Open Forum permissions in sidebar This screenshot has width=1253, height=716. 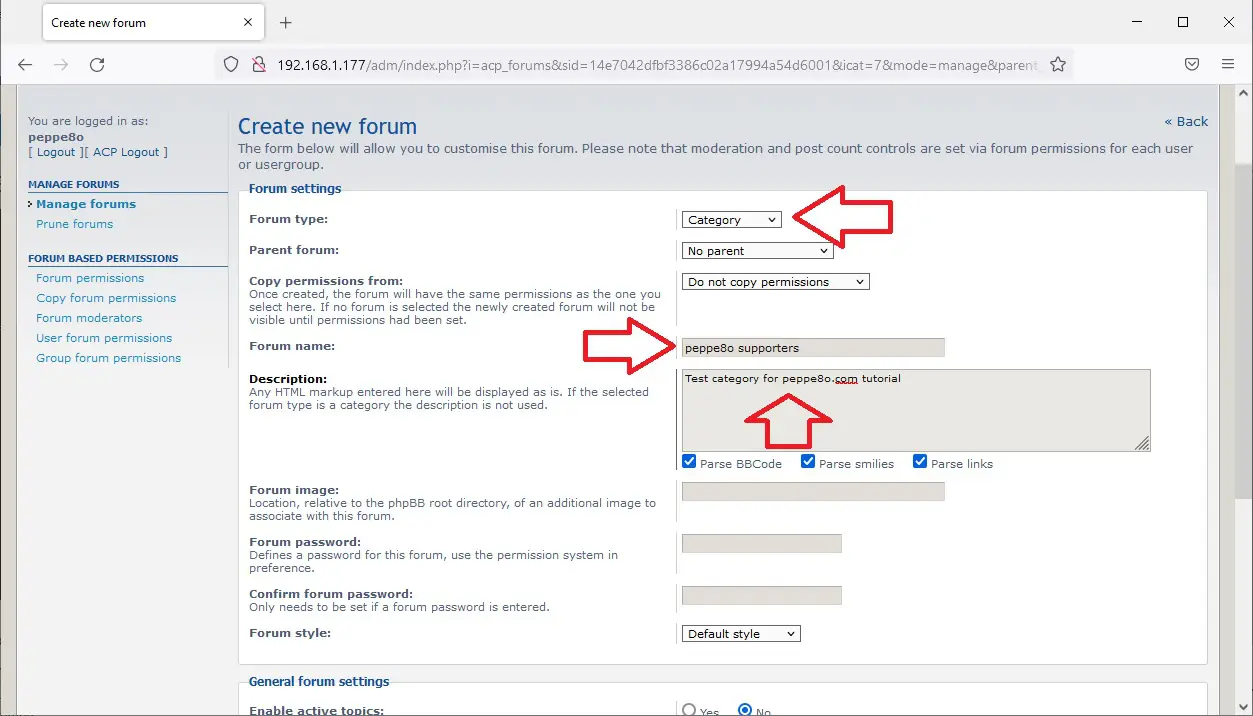(90, 278)
